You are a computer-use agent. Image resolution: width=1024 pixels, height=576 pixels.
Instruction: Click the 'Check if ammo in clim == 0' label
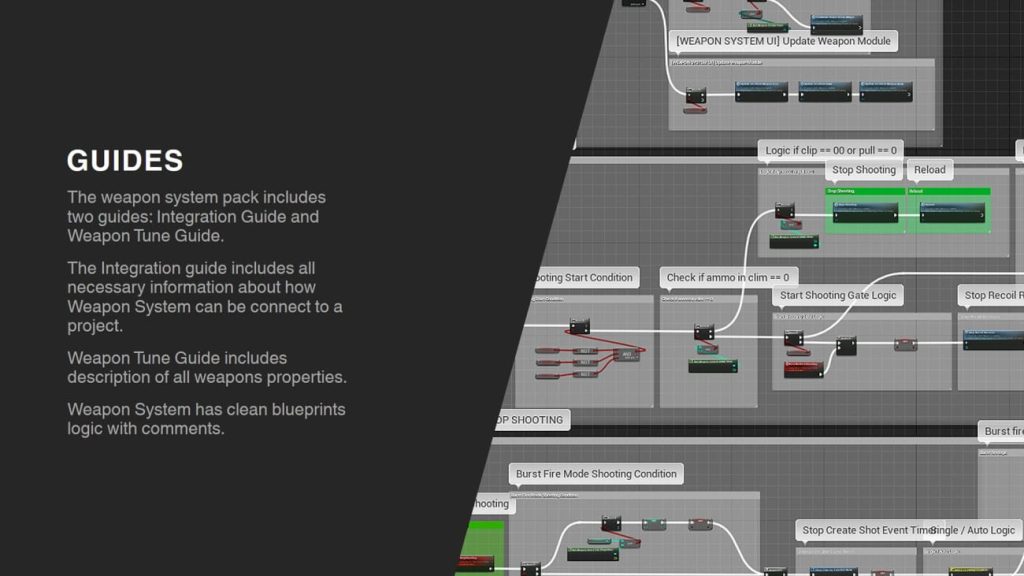(727, 277)
